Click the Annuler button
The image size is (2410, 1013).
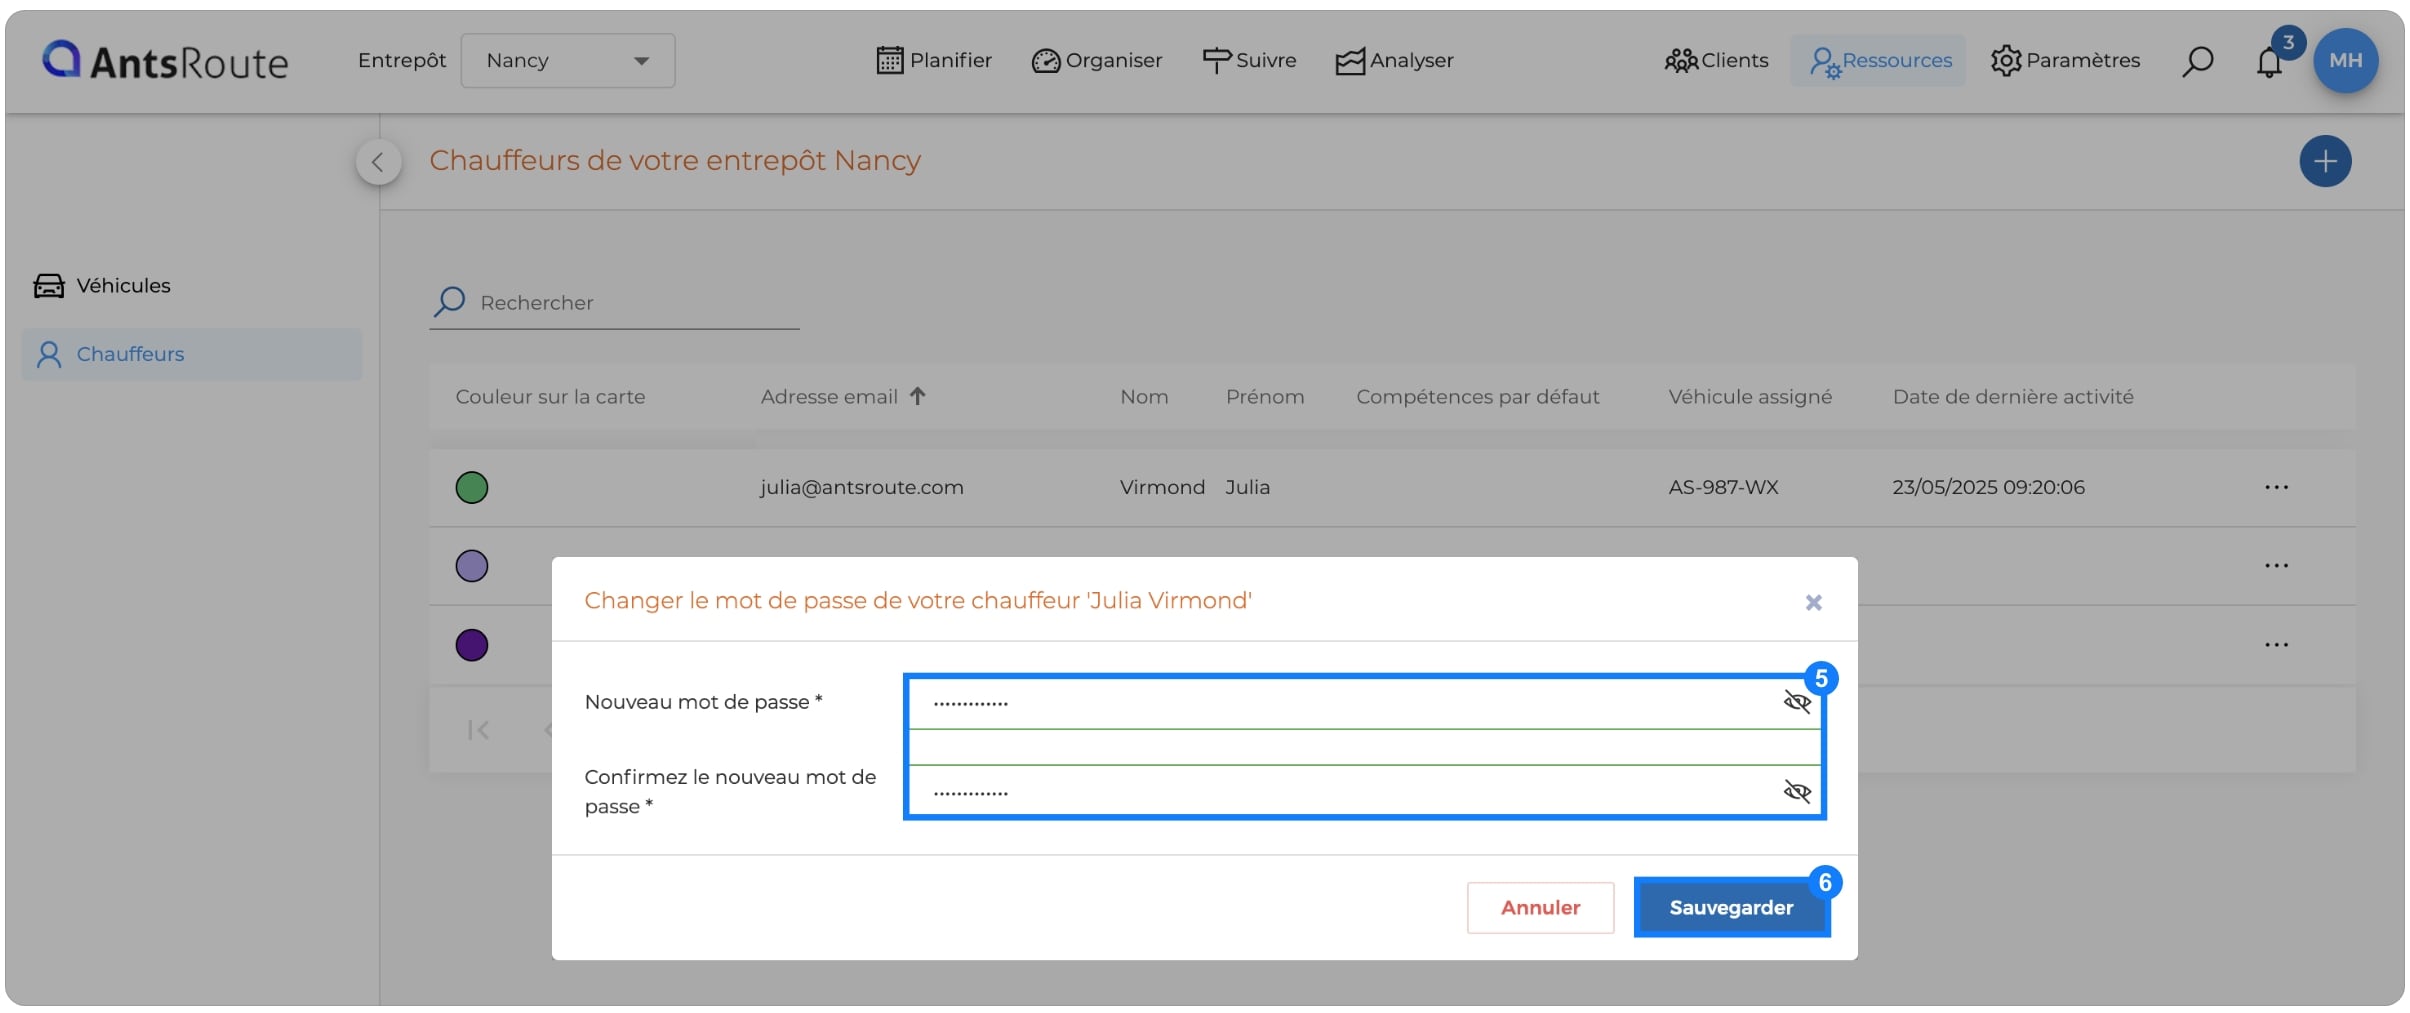point(1540,907)
